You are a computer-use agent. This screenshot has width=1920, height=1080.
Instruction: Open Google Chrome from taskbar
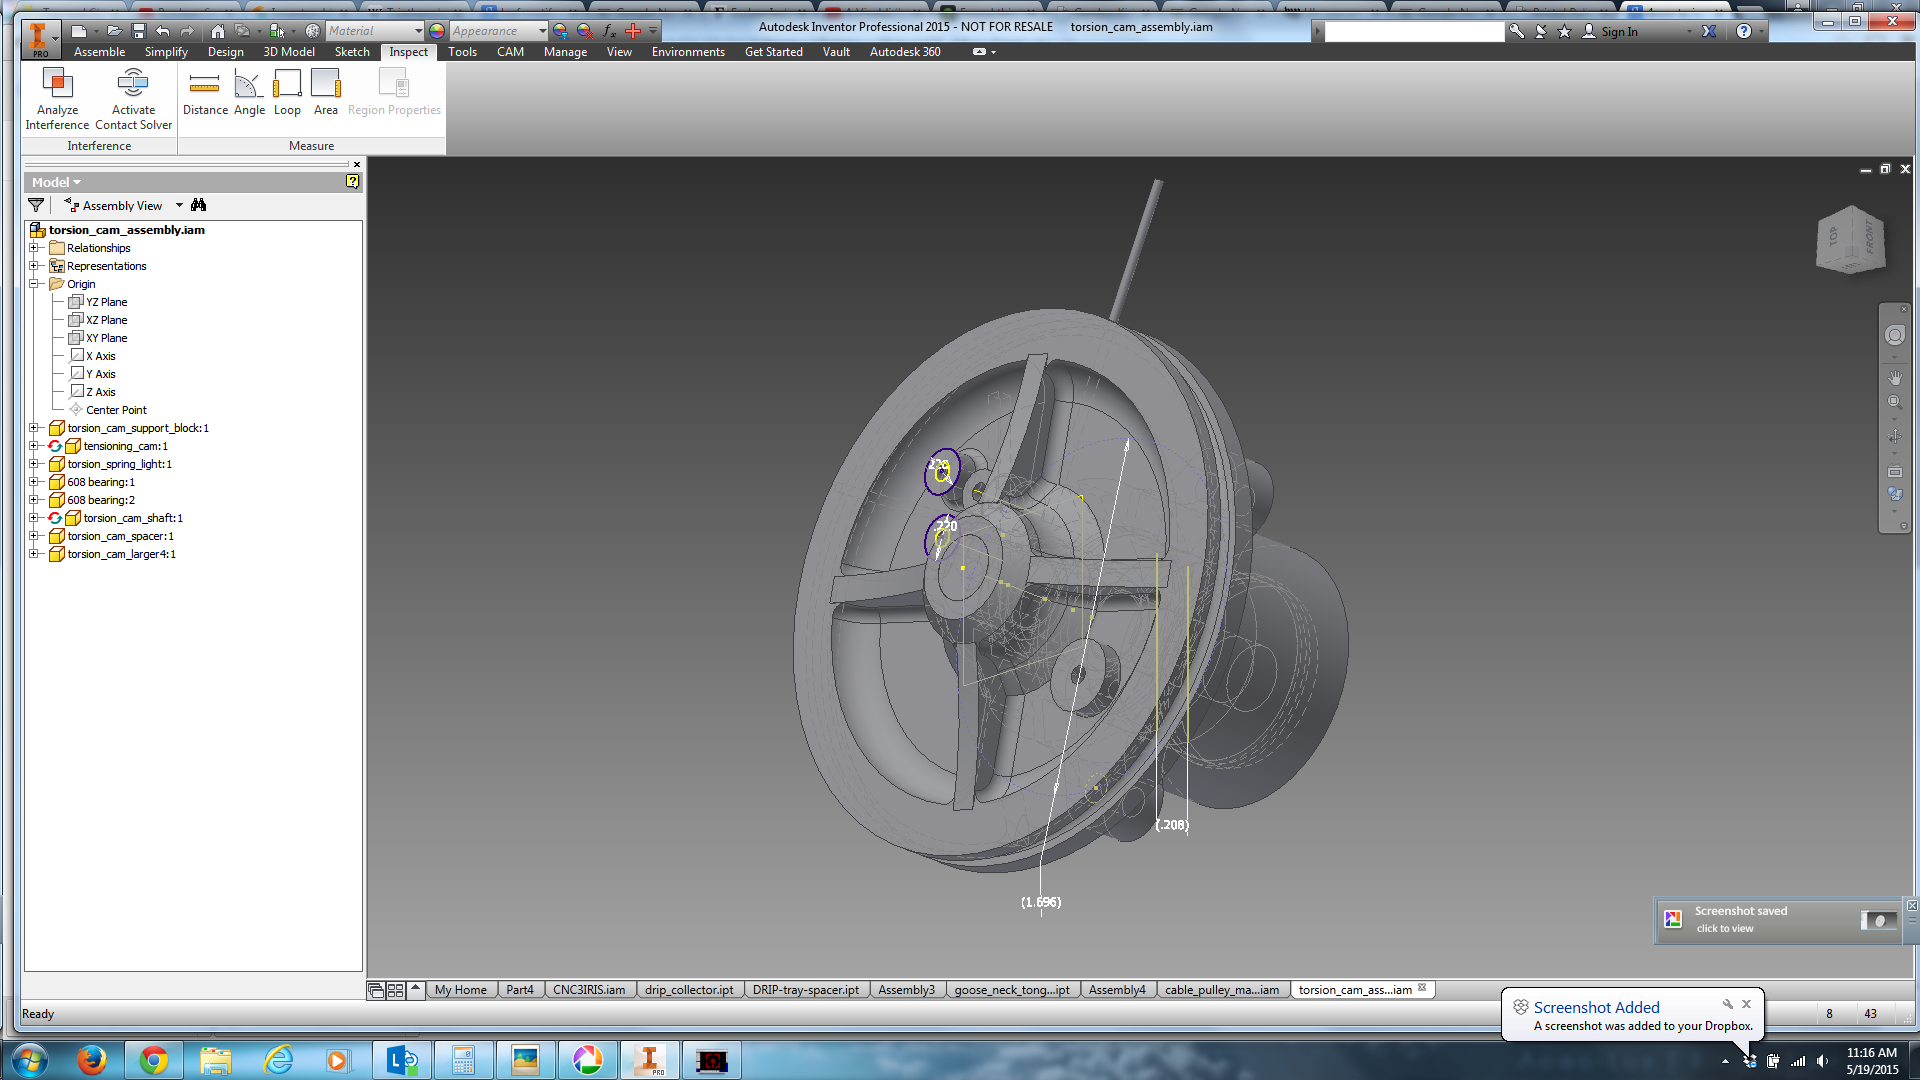(154, 1060)
